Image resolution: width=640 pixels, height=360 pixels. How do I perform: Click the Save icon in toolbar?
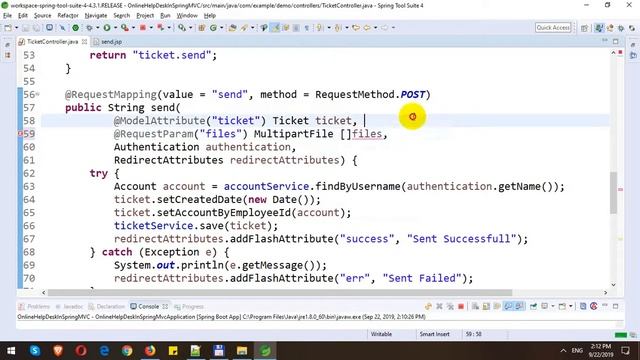coord(25,28)
